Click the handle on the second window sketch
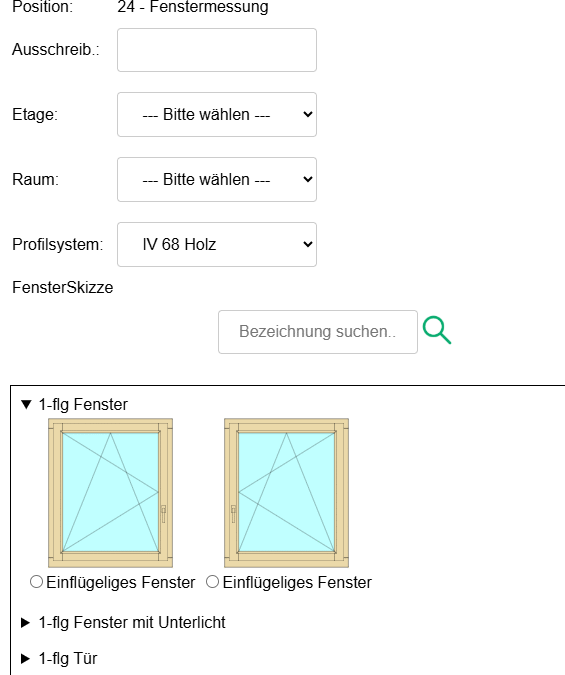Viewport: 565px width, 675px height. point(233,514)
